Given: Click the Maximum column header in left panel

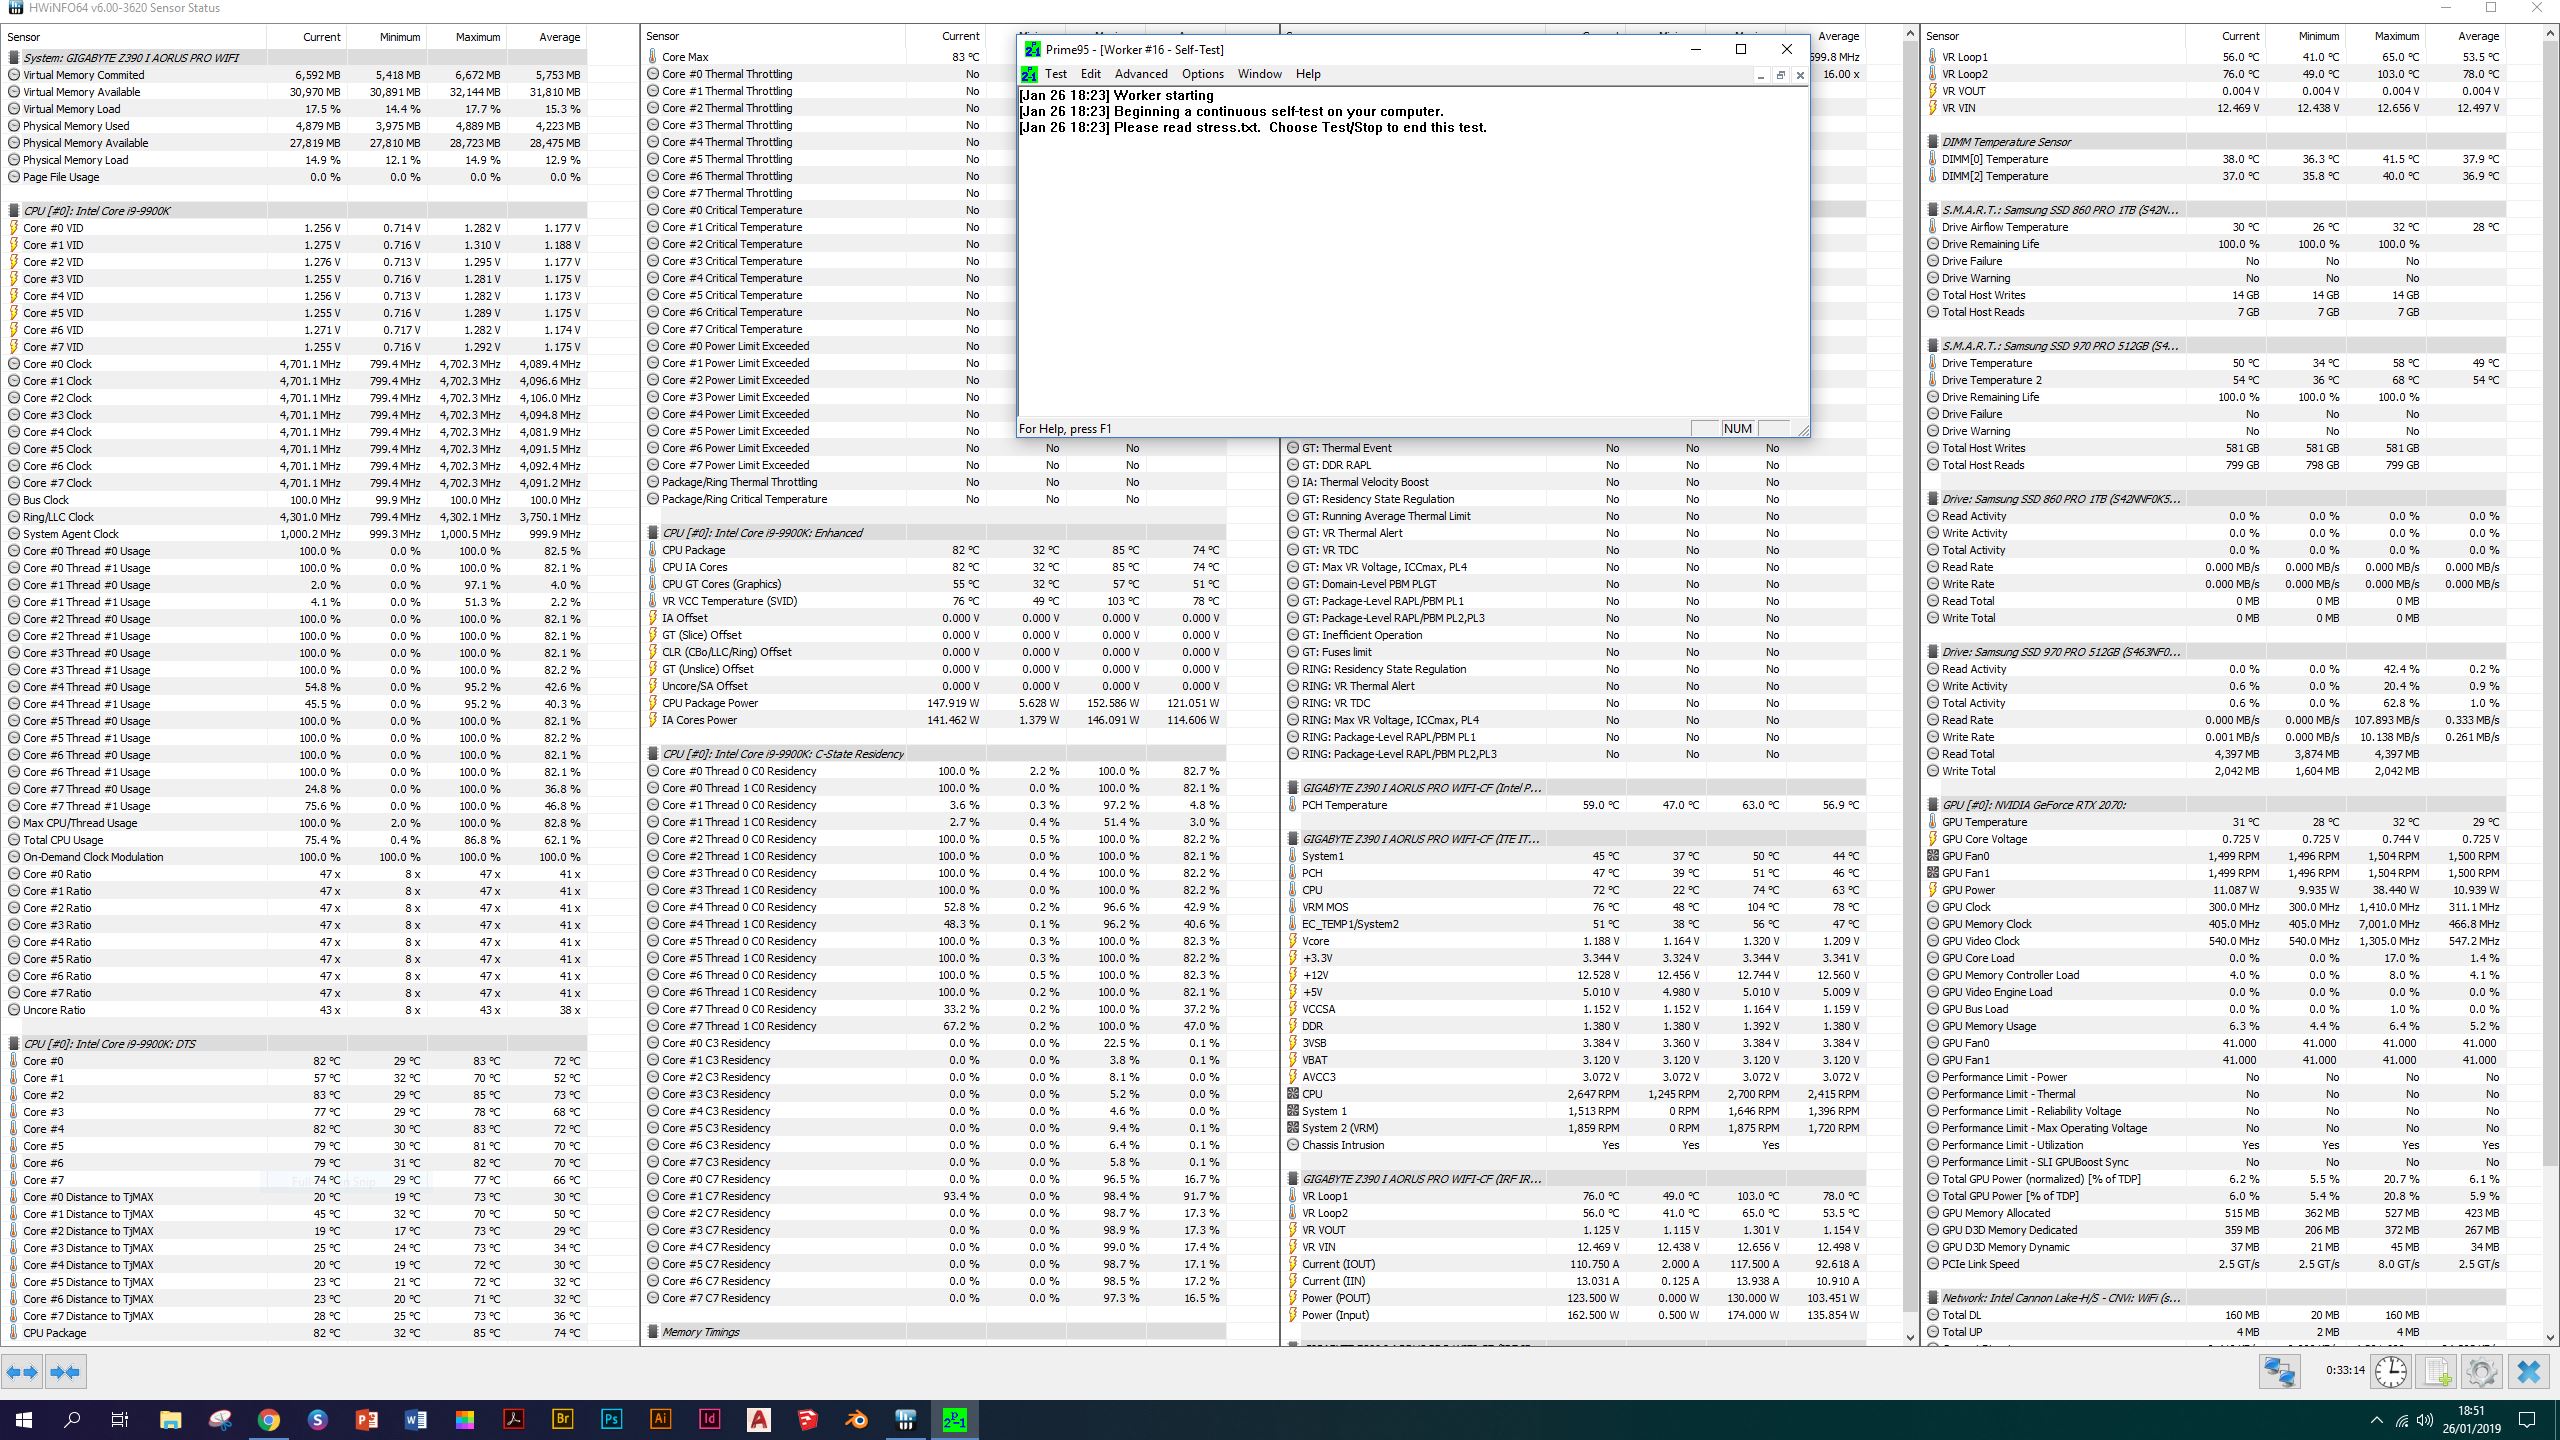Looking at the screenshot, I should click(477, 37).
